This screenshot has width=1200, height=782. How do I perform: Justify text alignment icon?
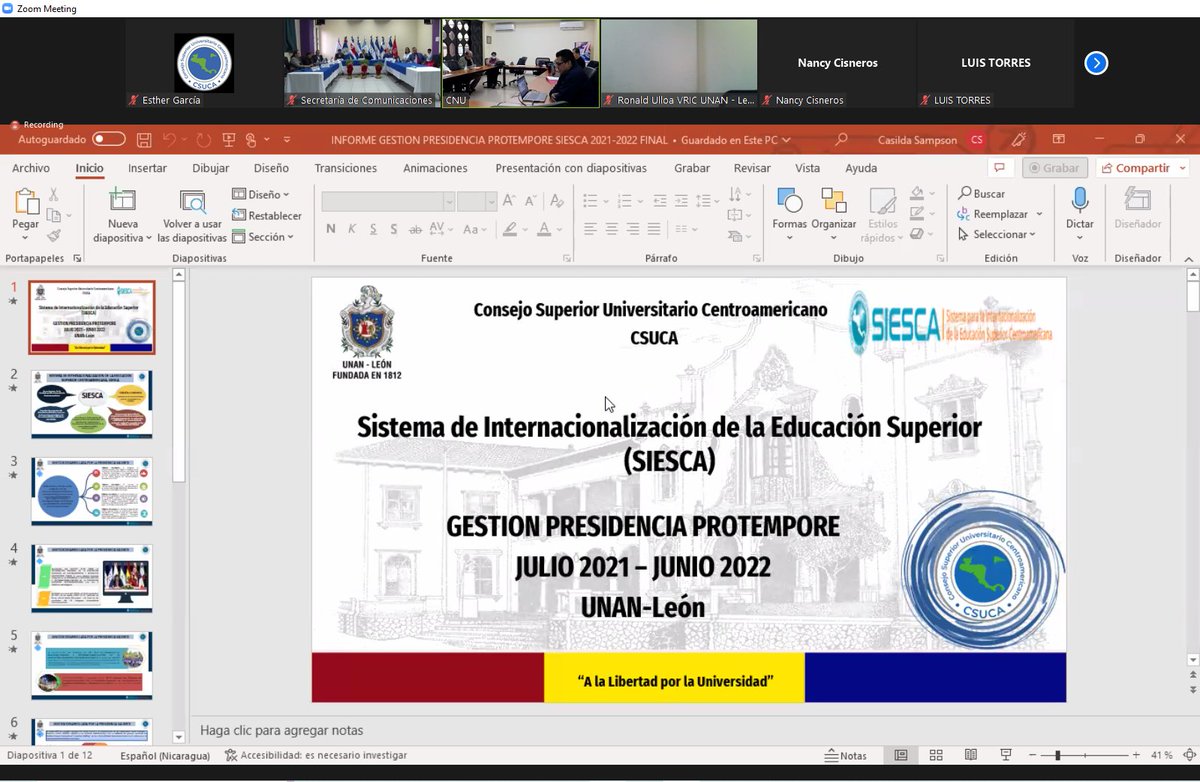click(x=654, y=229)
